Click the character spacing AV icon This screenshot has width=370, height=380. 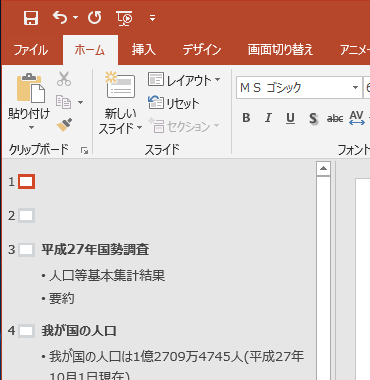pos(357,118)
